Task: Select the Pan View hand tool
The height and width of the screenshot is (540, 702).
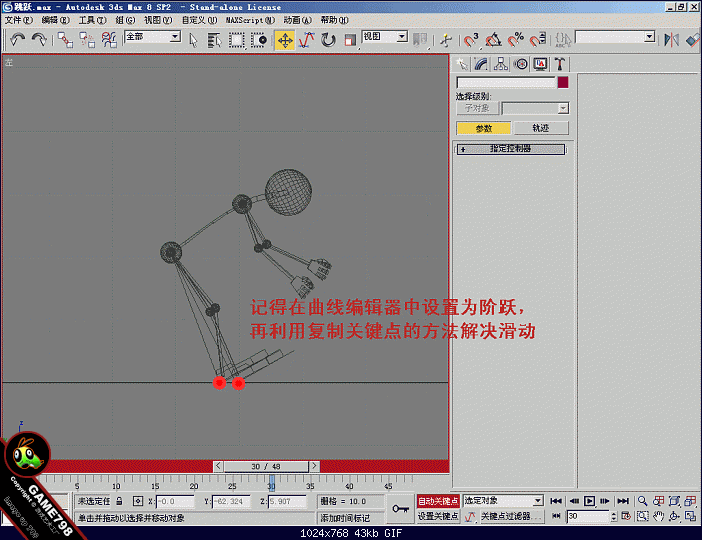Action: pos(659,516)
